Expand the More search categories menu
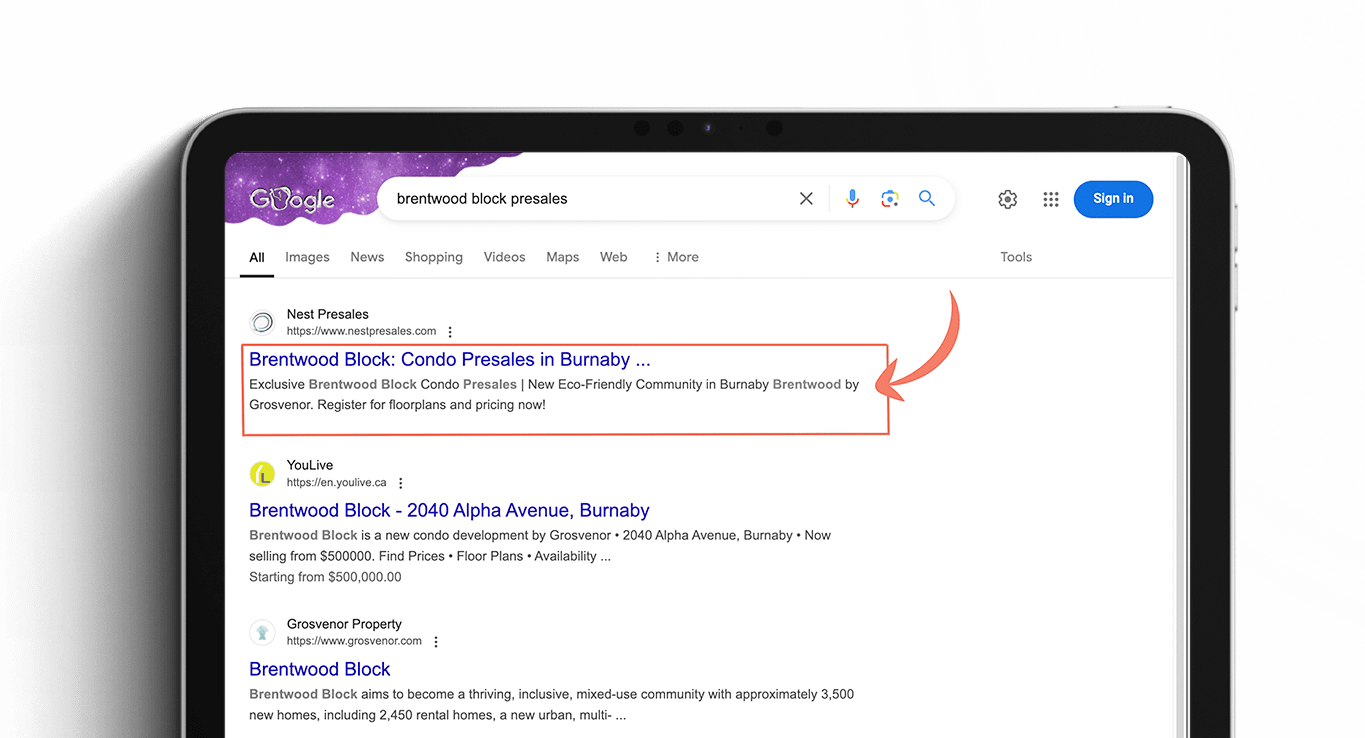Screen dimensions: 1365x738 tap(676, 257)
